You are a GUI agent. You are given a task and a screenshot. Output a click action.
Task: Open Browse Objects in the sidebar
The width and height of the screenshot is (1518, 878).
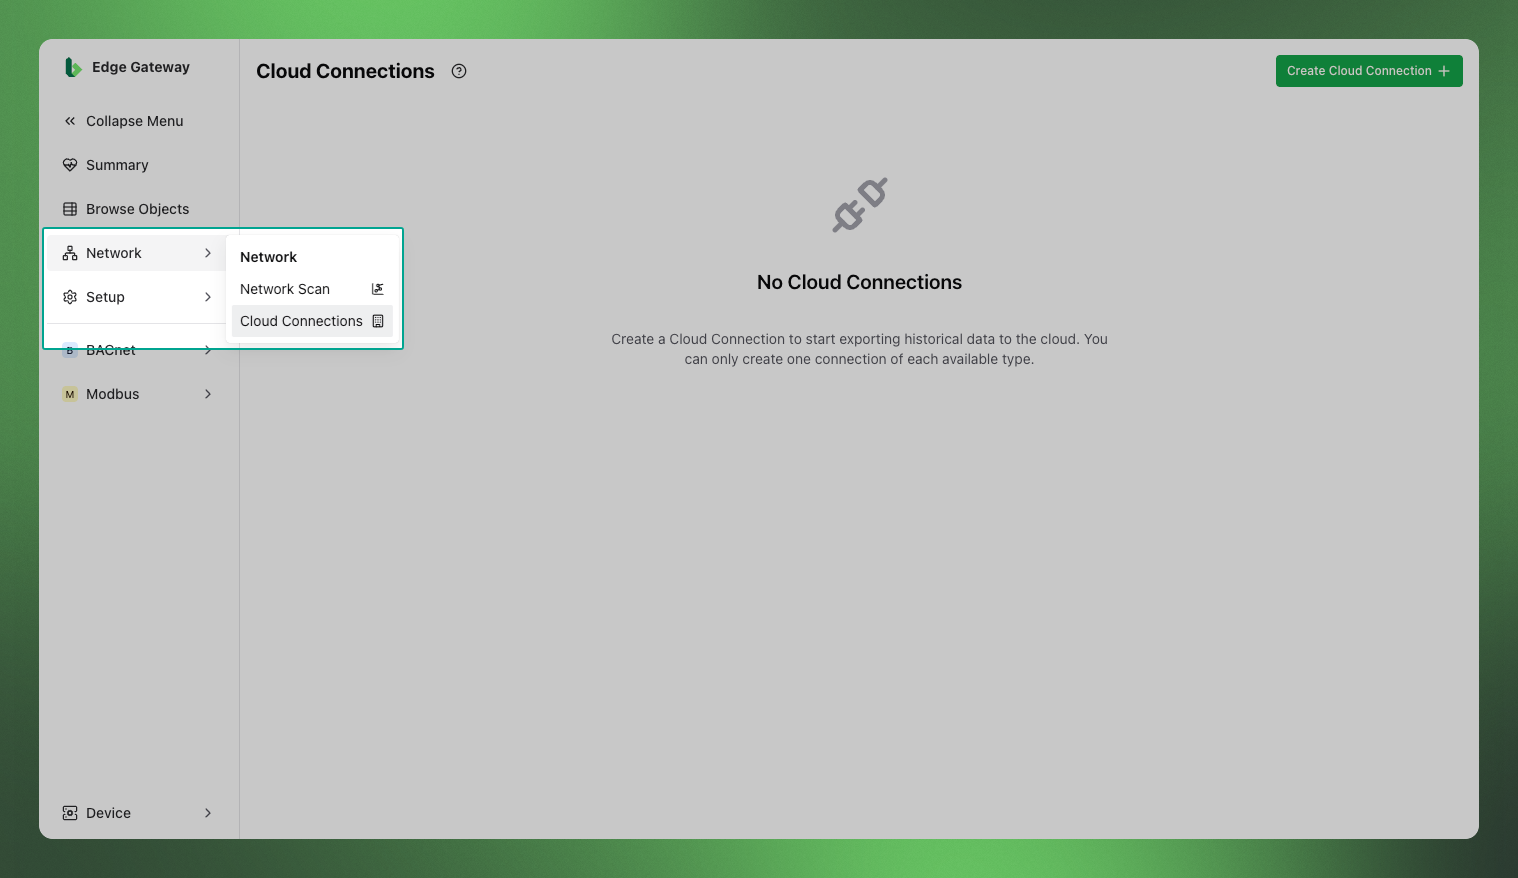(x=137, y=209)
